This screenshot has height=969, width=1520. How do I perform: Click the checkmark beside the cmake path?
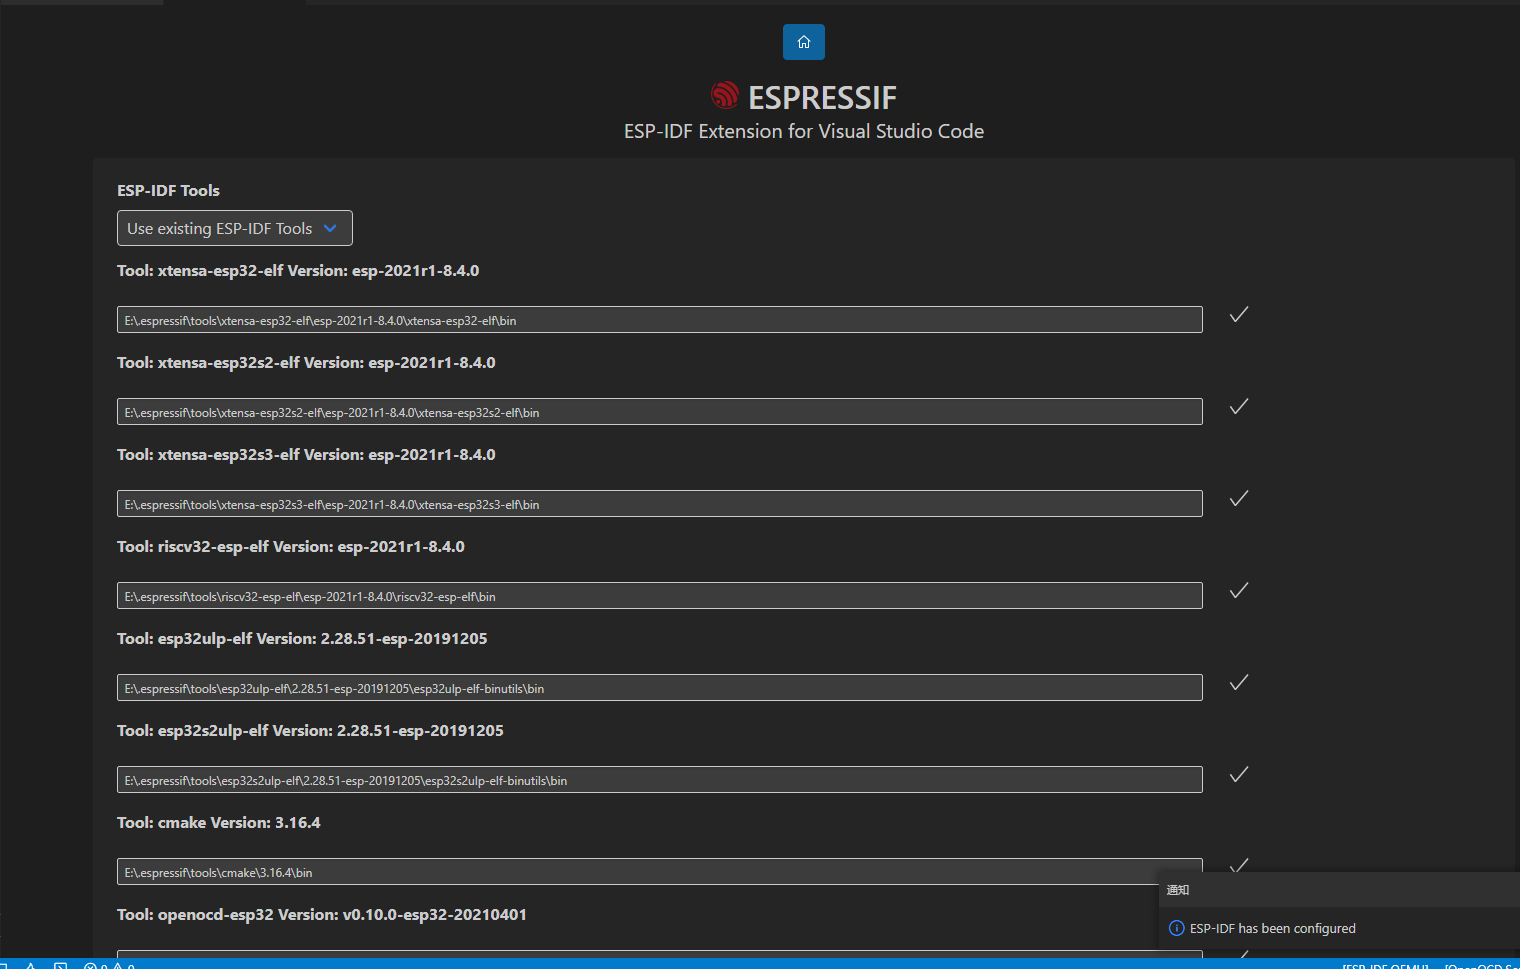1239,864
